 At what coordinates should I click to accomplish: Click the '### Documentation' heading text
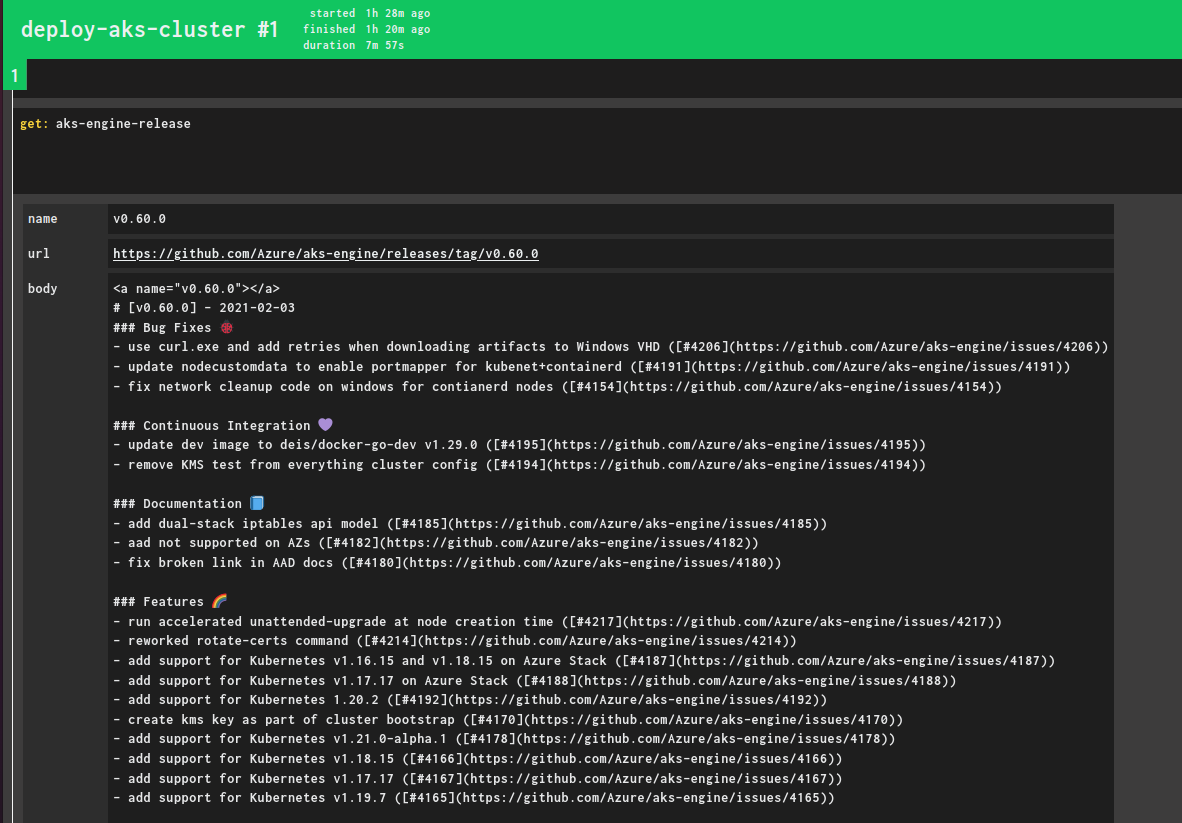177,503
